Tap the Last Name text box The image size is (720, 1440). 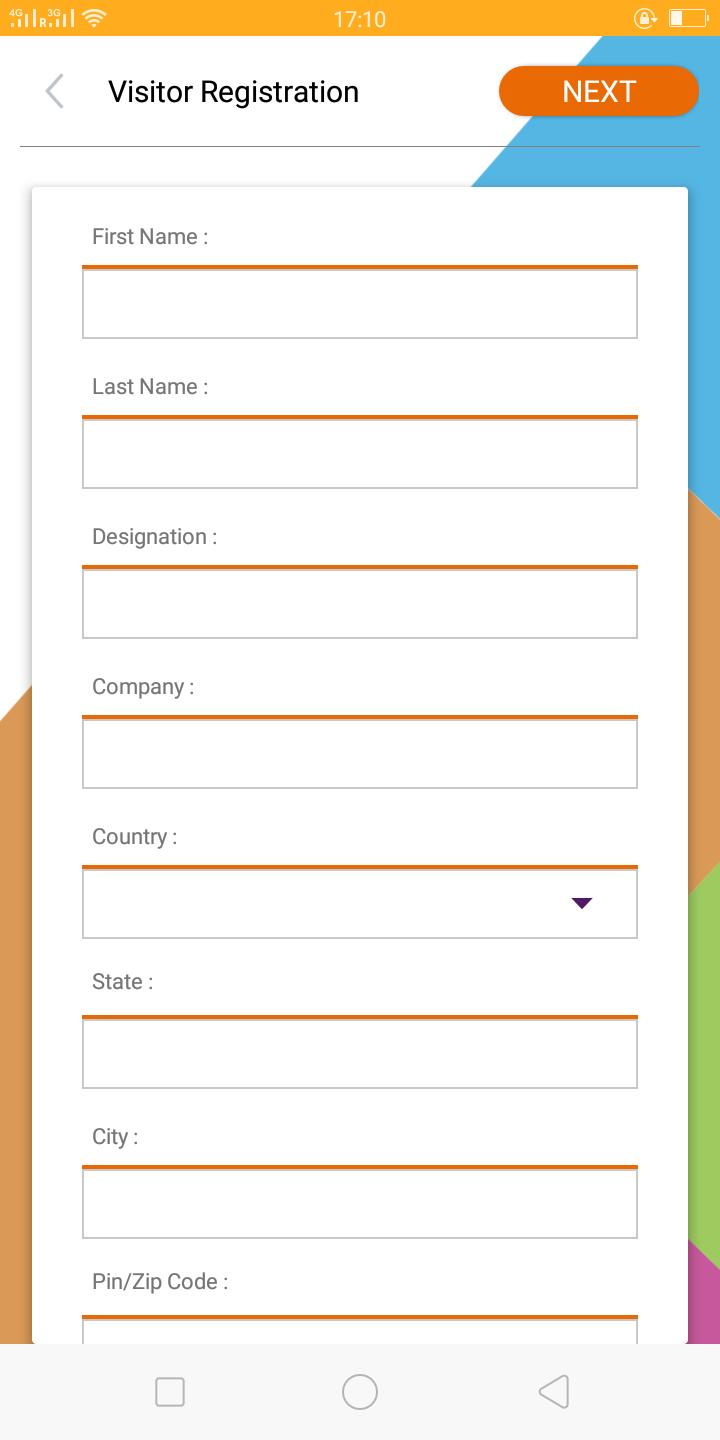click(x=360, y=454)
